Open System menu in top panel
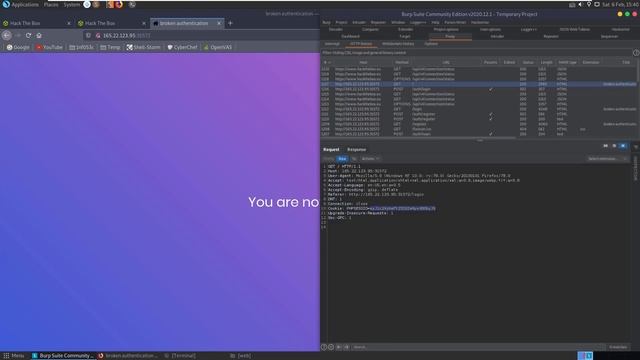 [x=71, y=4]
